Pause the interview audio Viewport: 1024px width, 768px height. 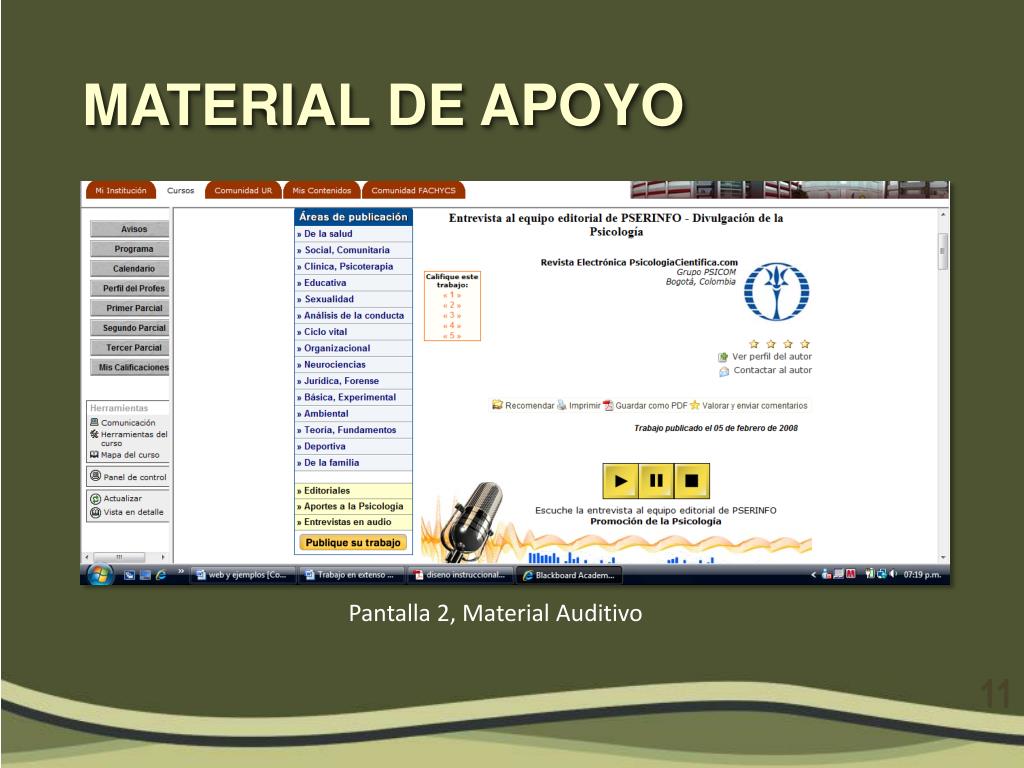[656, 481]
